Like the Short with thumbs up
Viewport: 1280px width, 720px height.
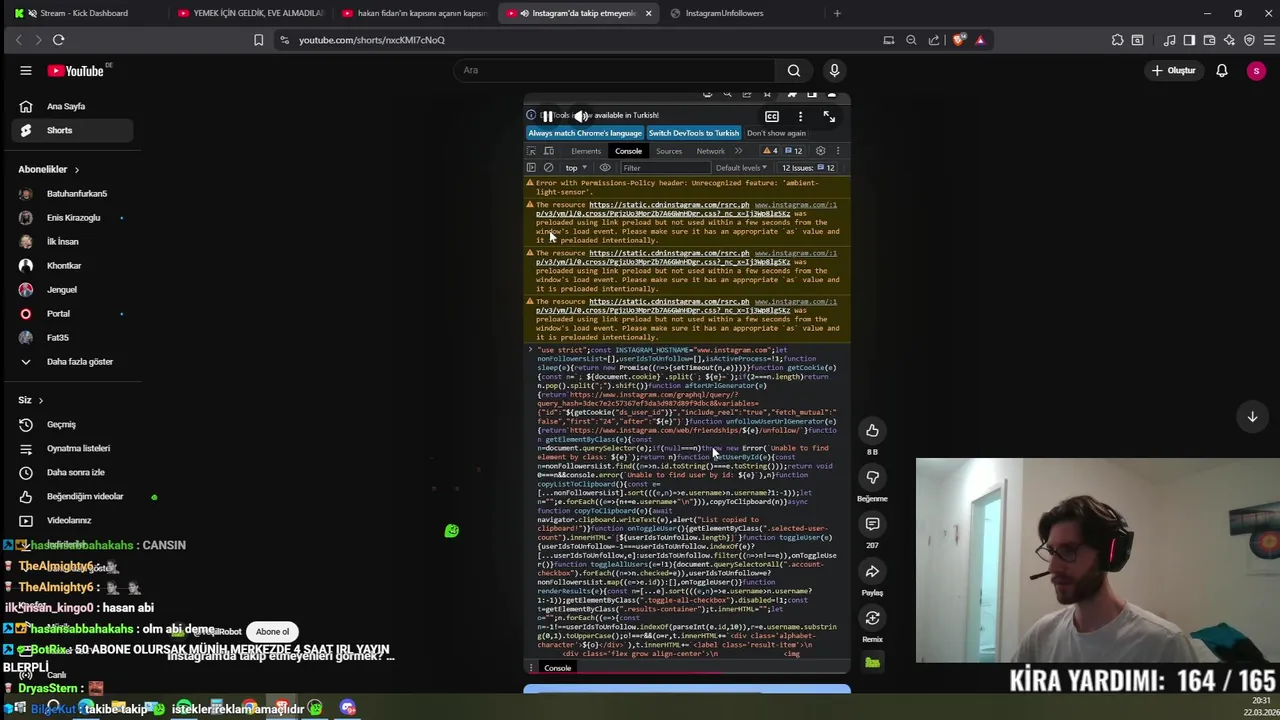coord(872,430)
